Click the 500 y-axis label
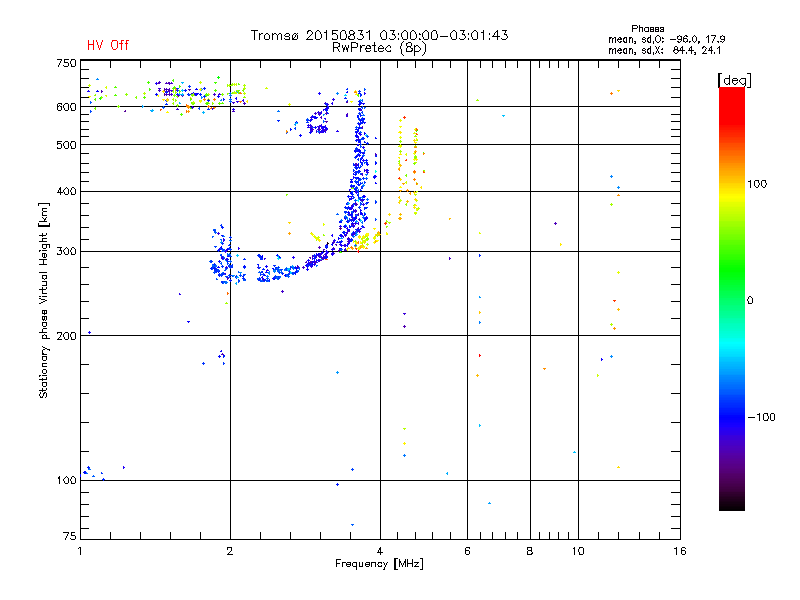This screenshot has height=600, width=800. 66,145
